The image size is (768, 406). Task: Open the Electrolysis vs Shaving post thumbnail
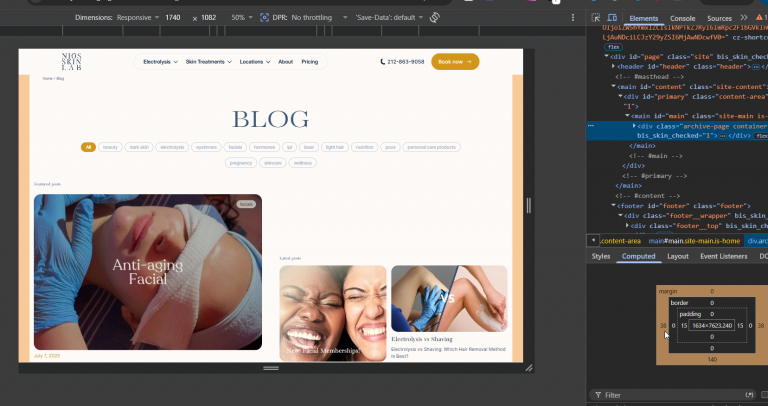coord(449,299)
